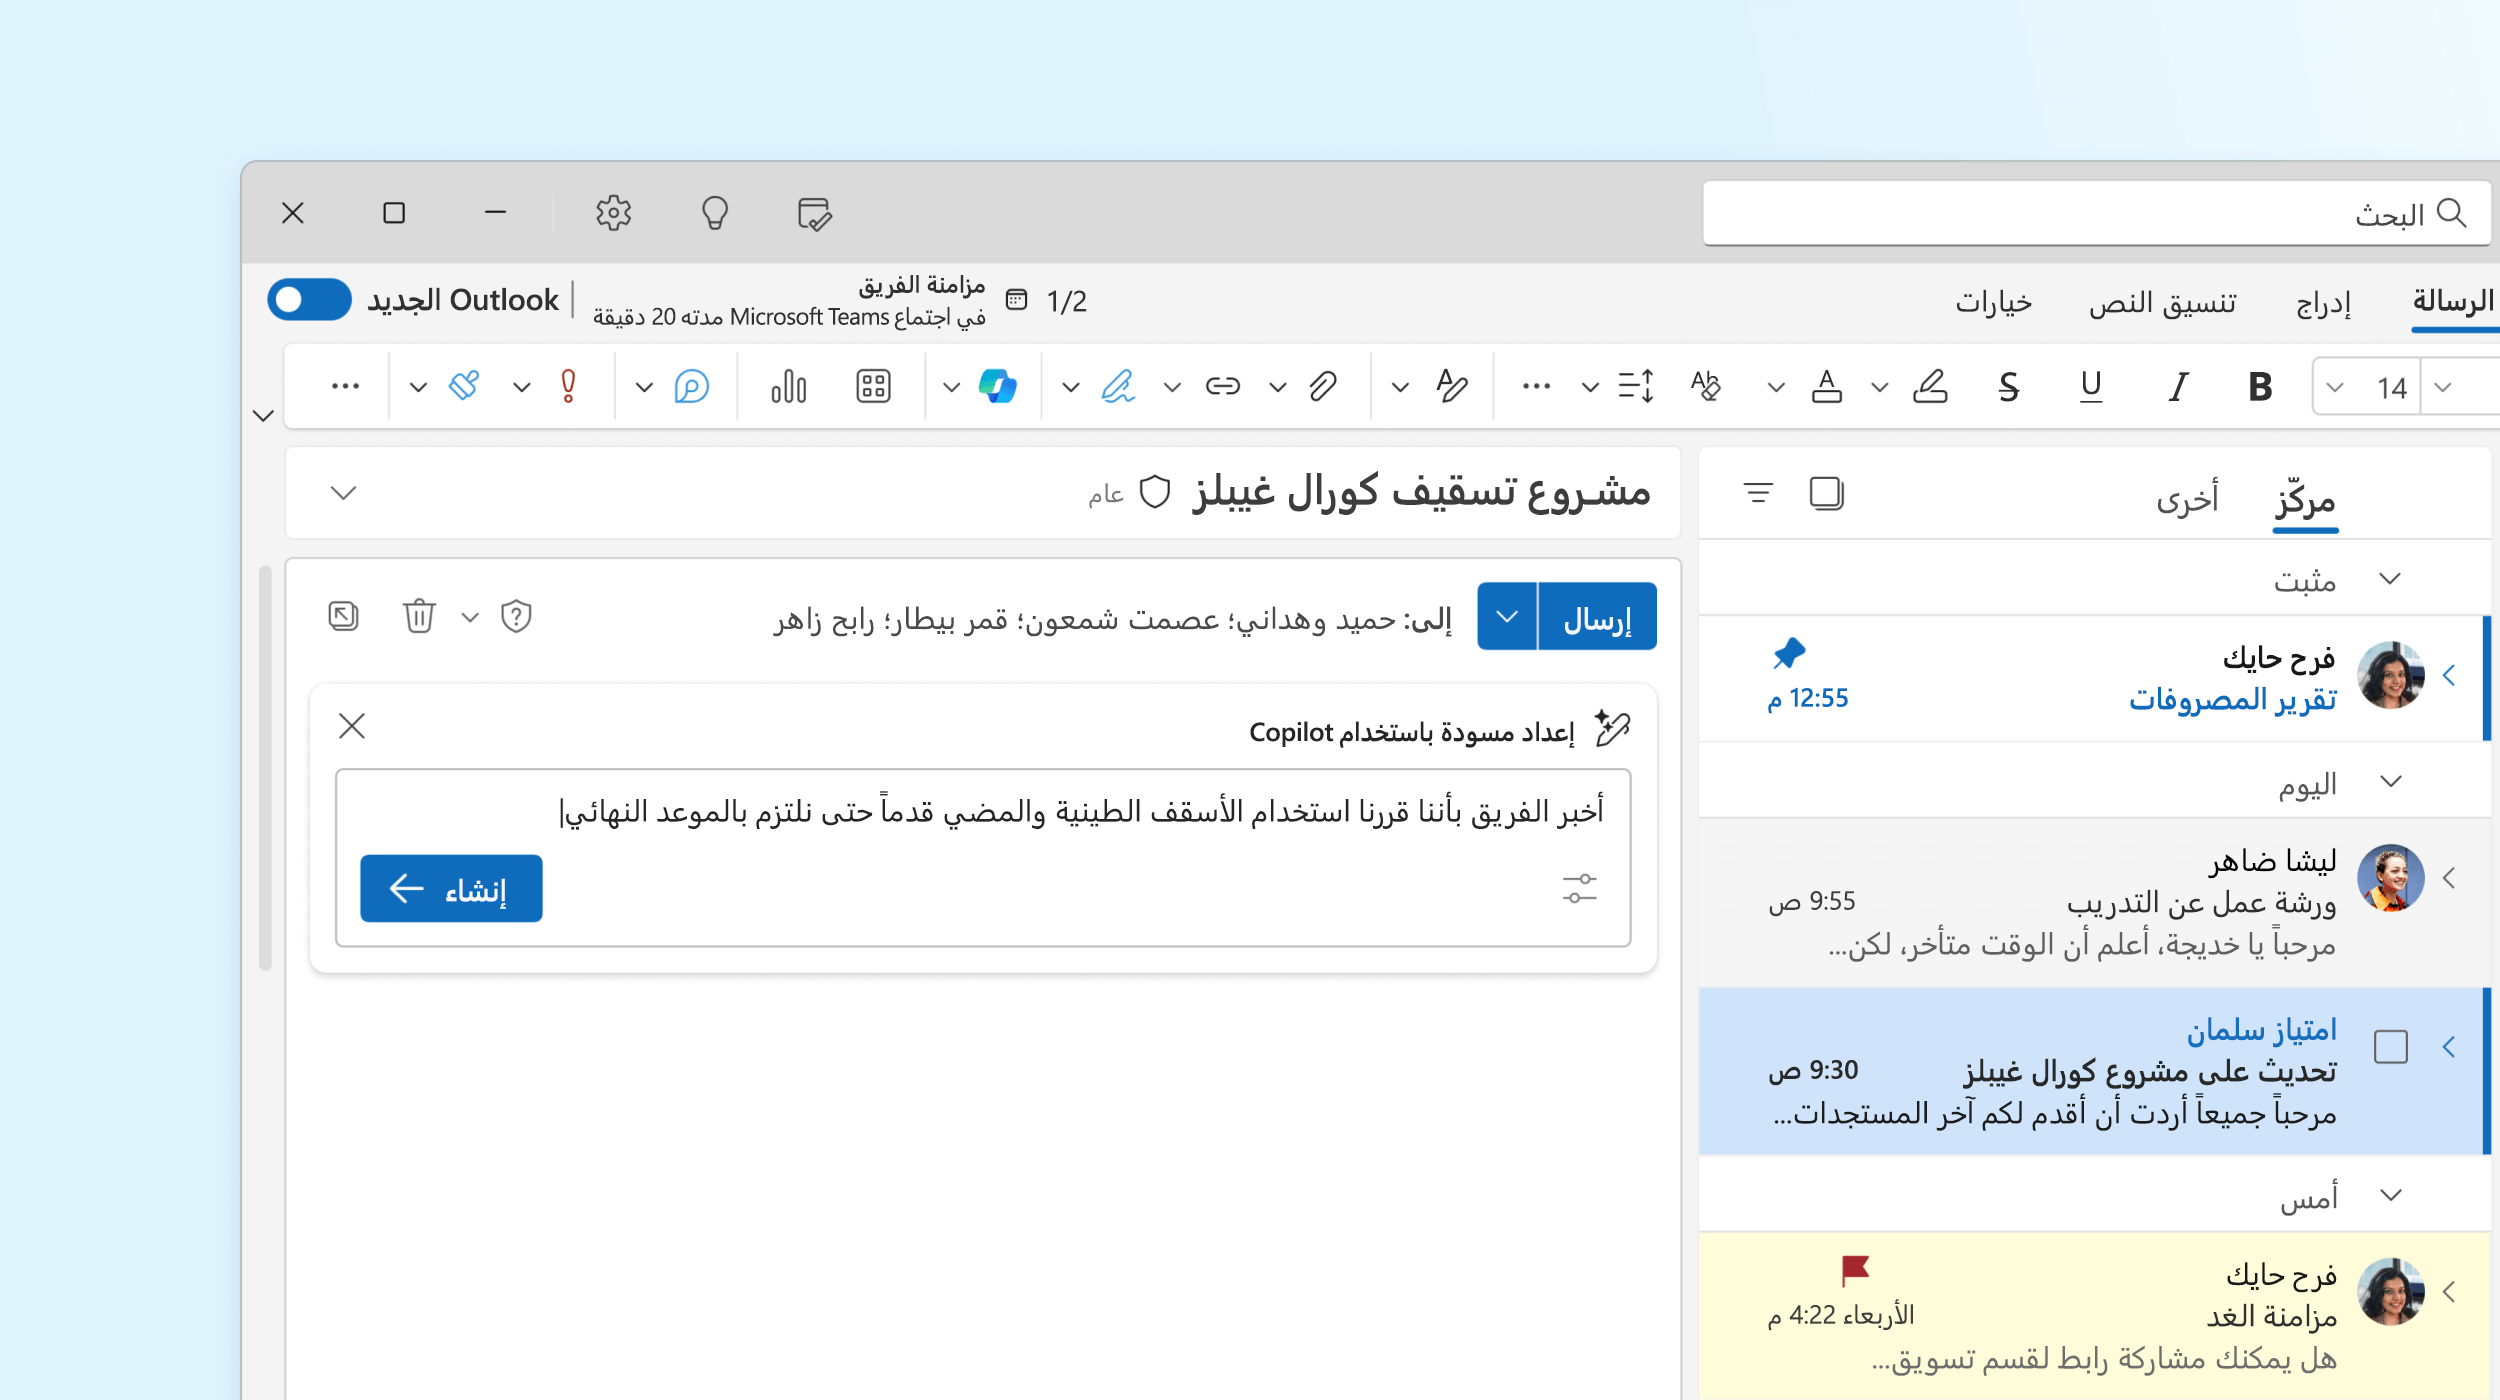
Task: Send the message with إرسال
Action: click(x=1597, y=617)
